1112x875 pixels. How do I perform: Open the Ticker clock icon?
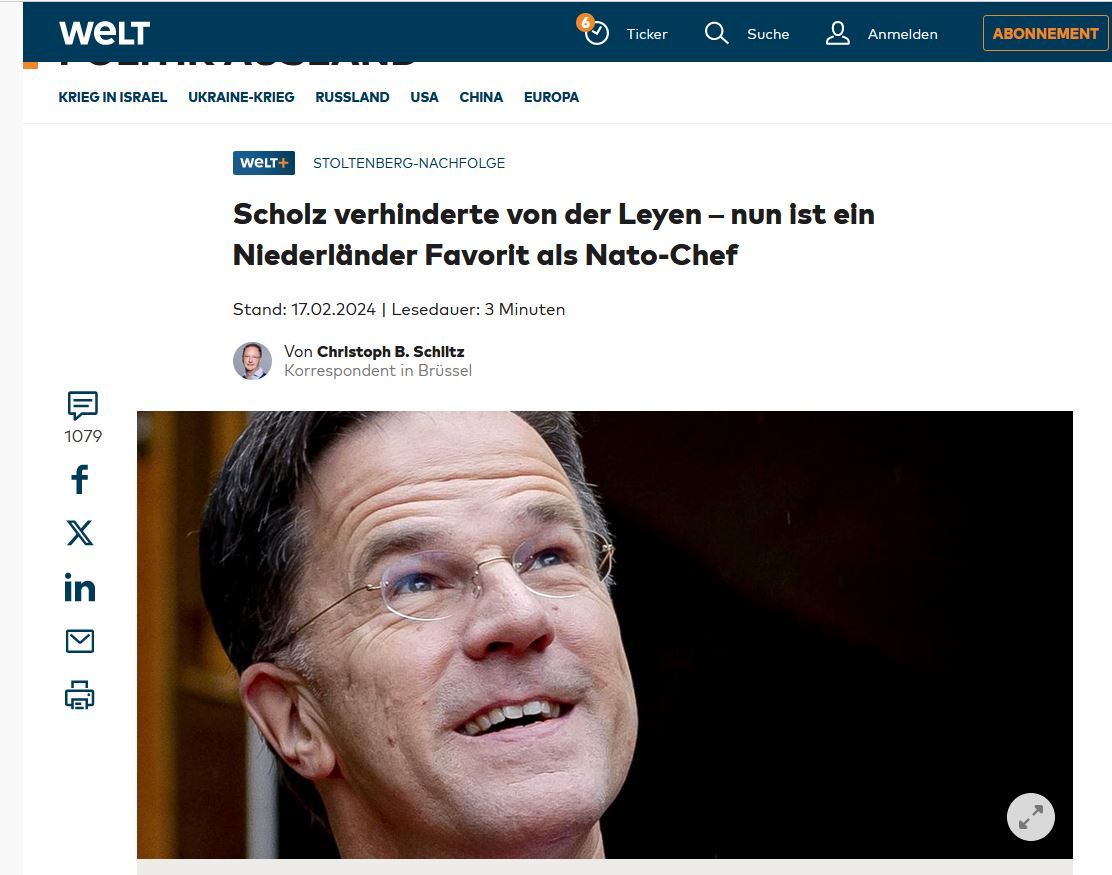(x=594, y=31)
